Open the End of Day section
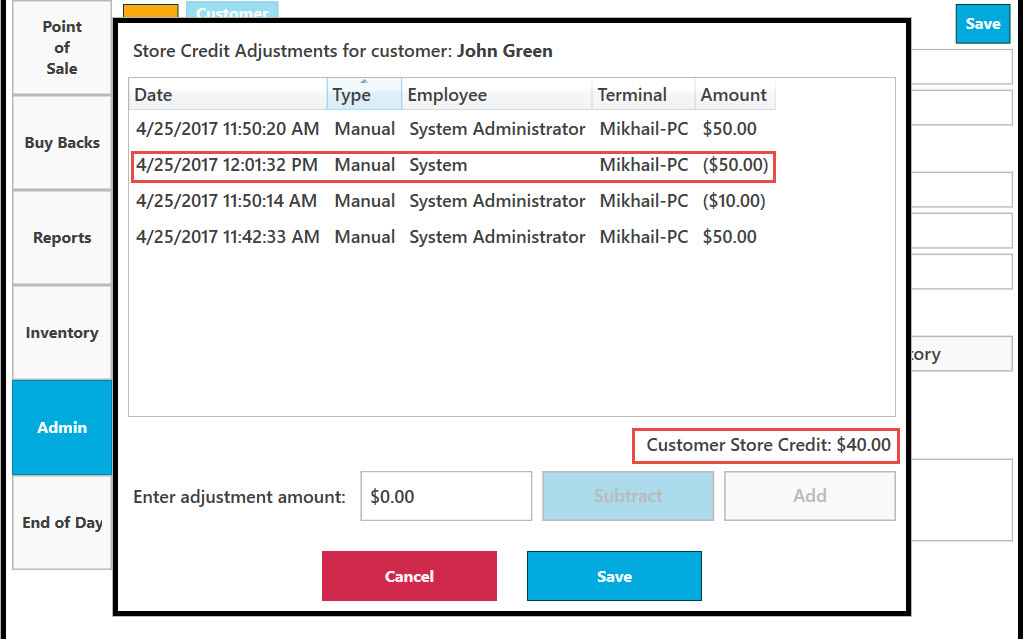Image resolution: width=1023 pixels, height=639 pixels. pyautogui.click(x=62, y=523)
